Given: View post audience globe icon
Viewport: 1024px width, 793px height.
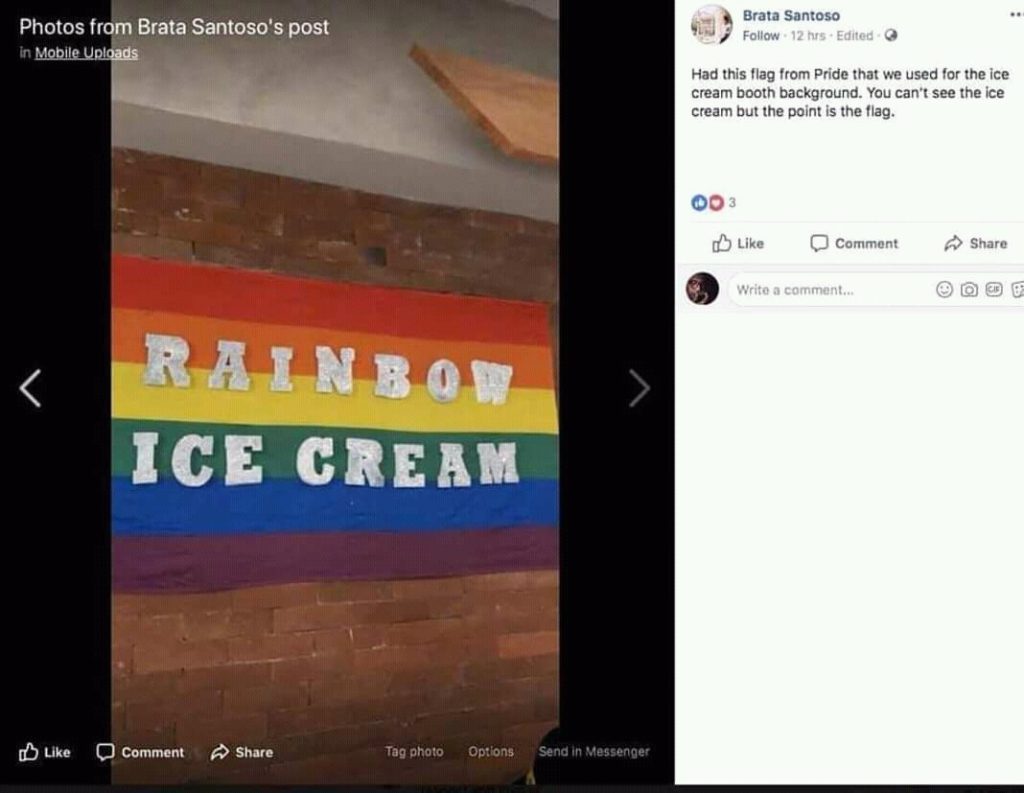Looking at the screenshot, I should coord(891,35).
